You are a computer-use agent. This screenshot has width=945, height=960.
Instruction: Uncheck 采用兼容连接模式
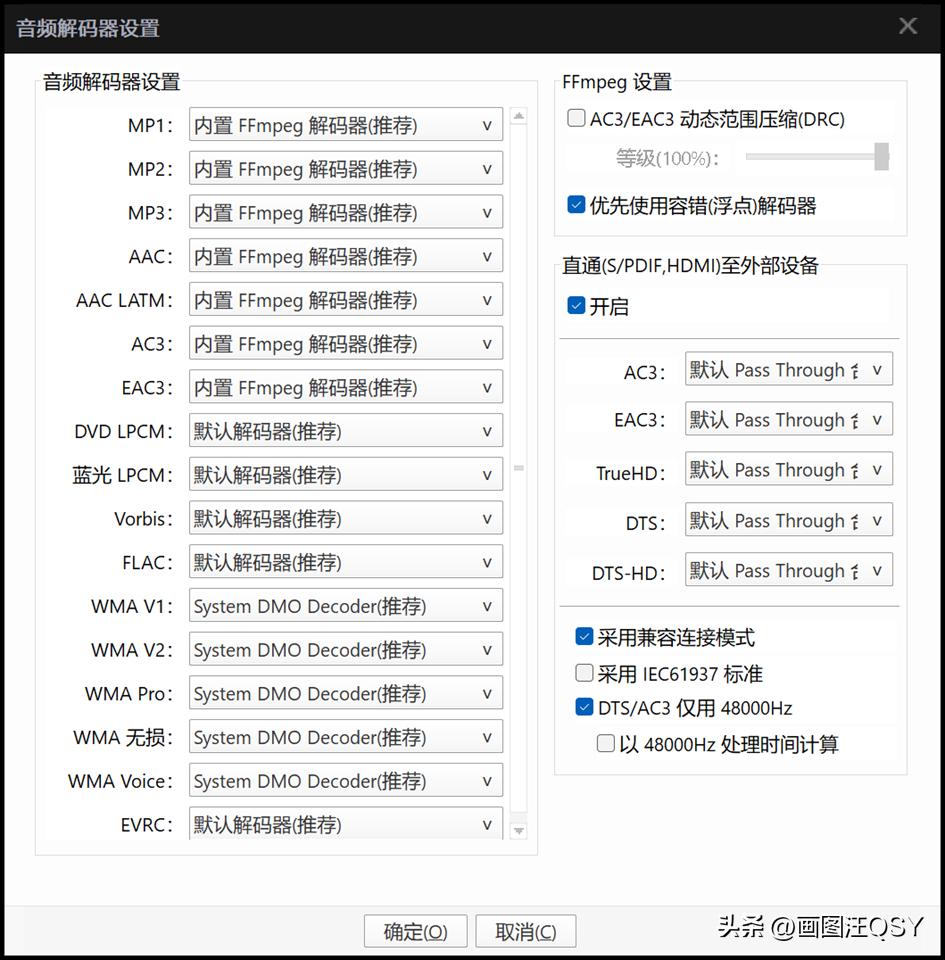pos(583,636)
